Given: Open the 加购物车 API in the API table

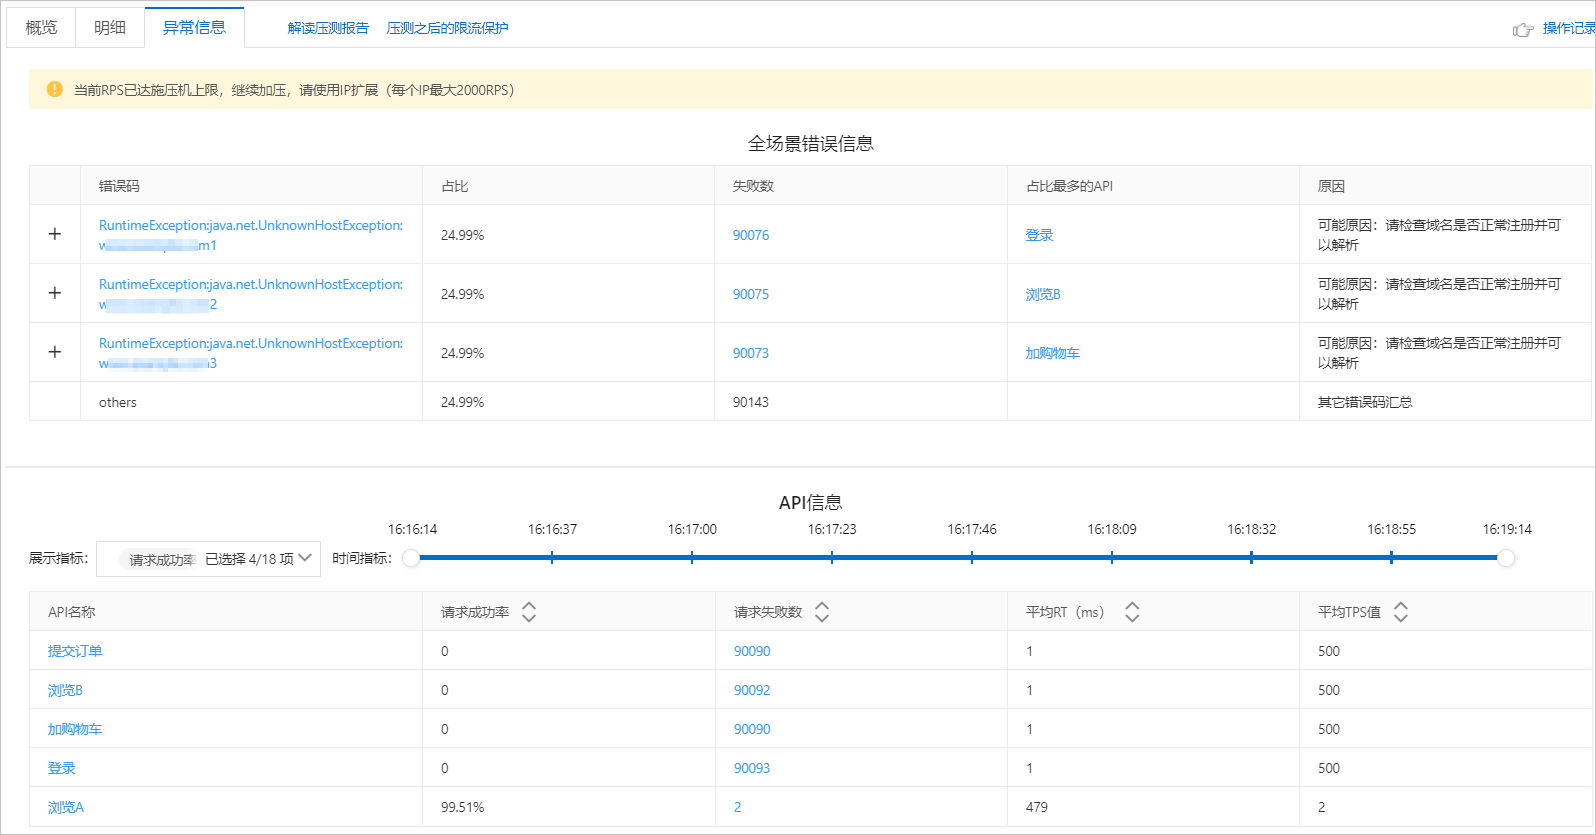Looking at the screenshot, I should 75,729.
